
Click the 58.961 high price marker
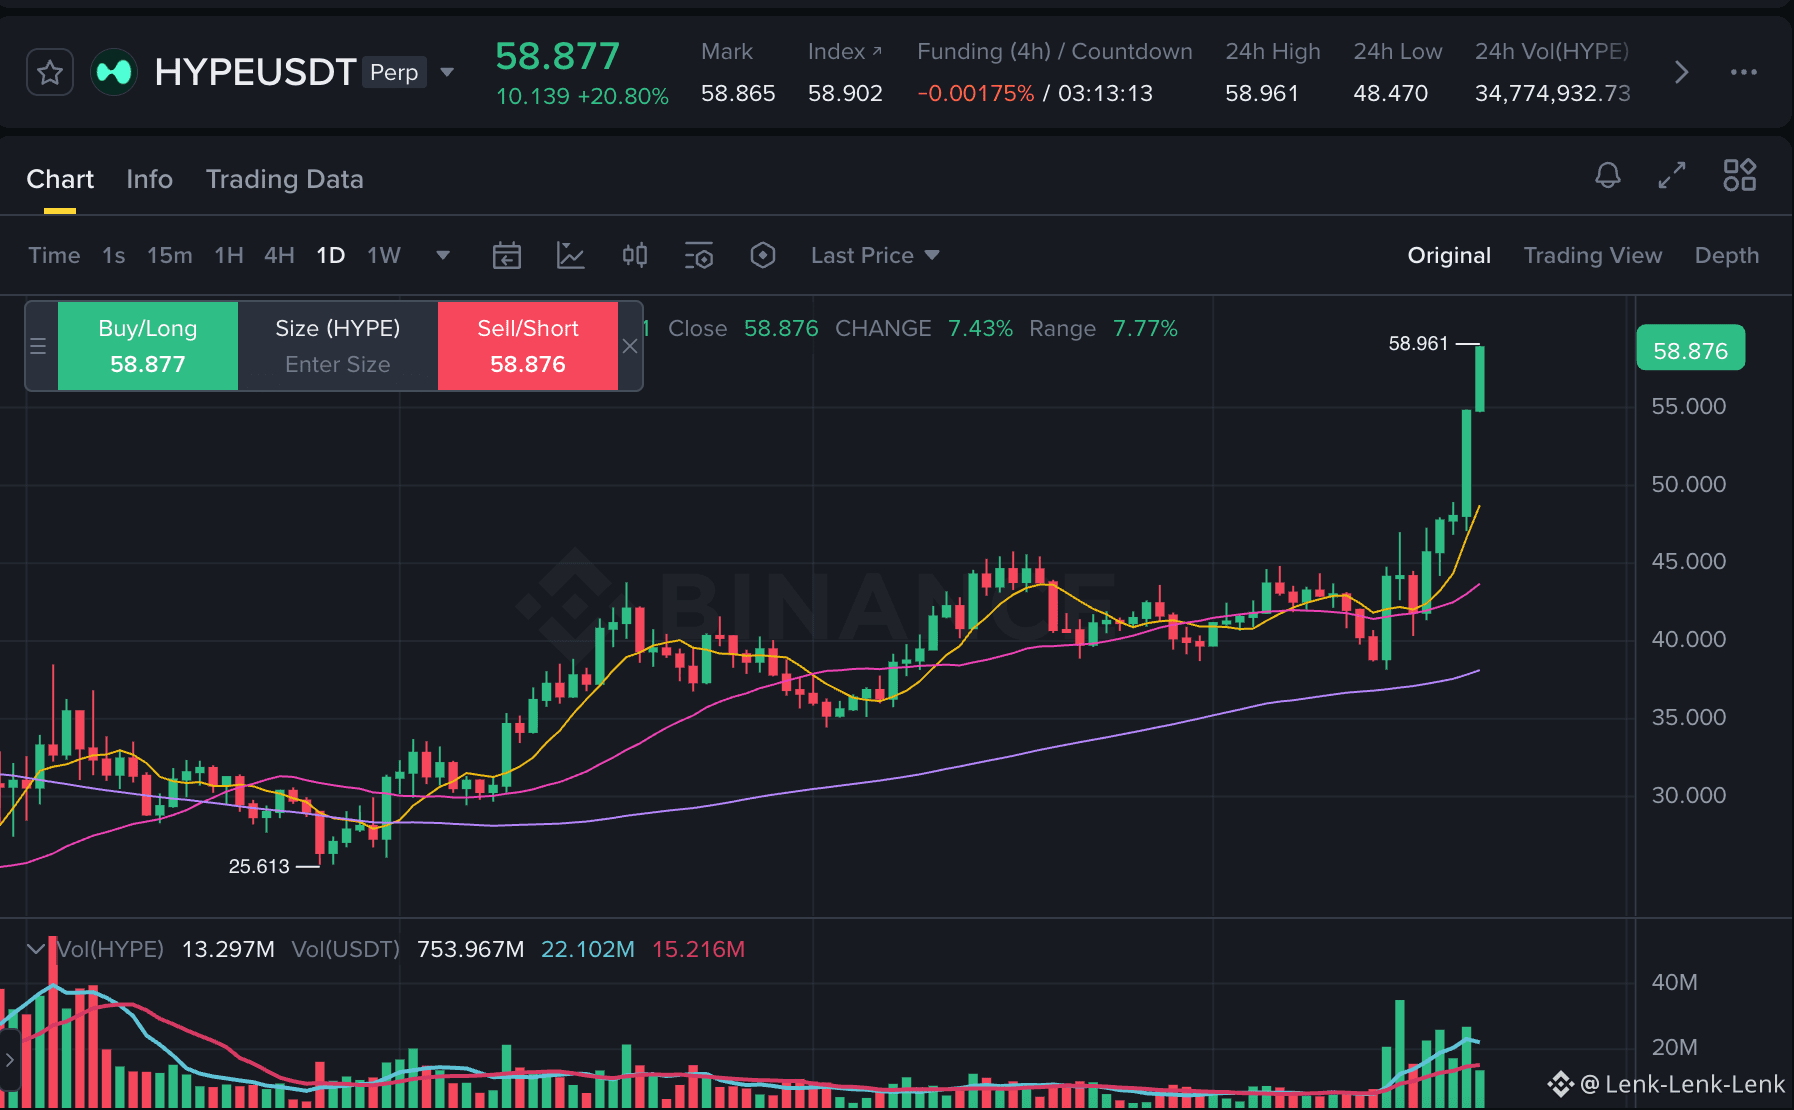click(1418, 343)
